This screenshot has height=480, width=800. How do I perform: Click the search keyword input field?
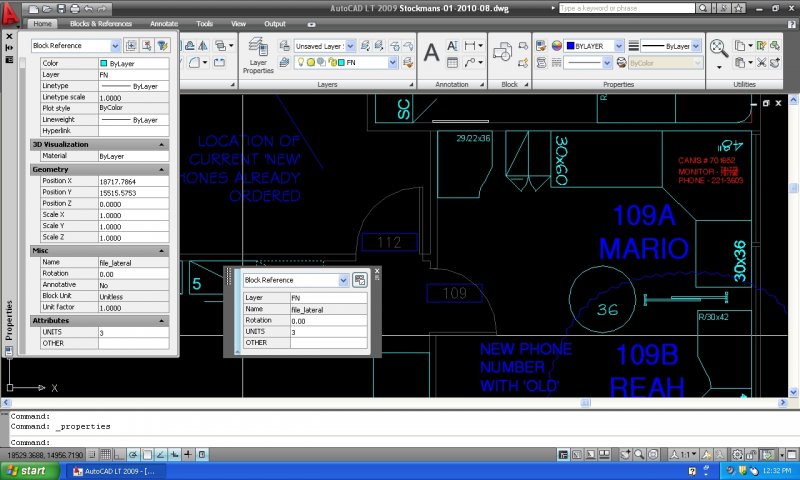(x=627, y=8)
